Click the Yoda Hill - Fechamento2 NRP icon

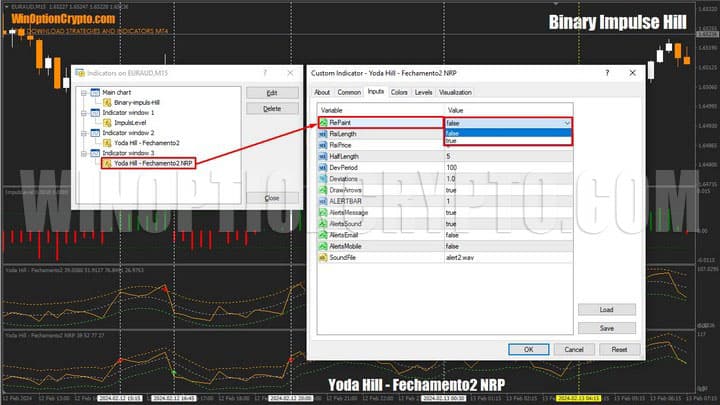point(107,163)
